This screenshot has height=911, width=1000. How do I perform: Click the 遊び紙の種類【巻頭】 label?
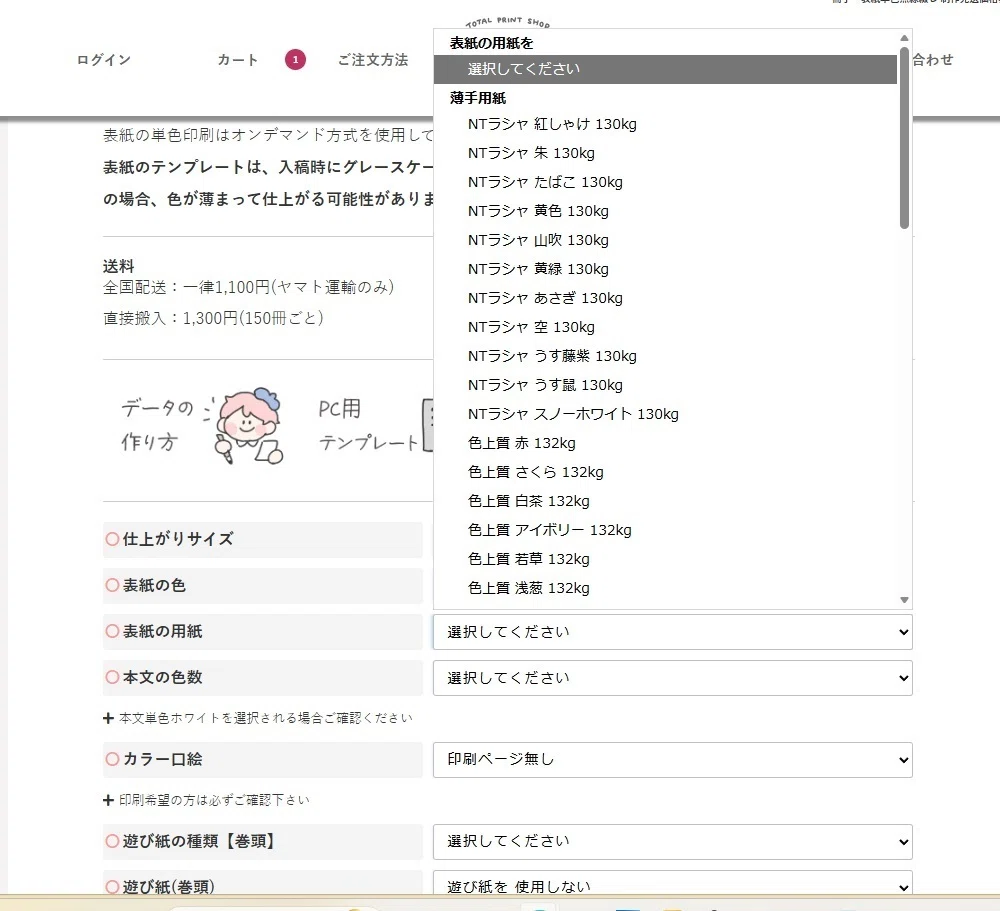tap(201, 841)
